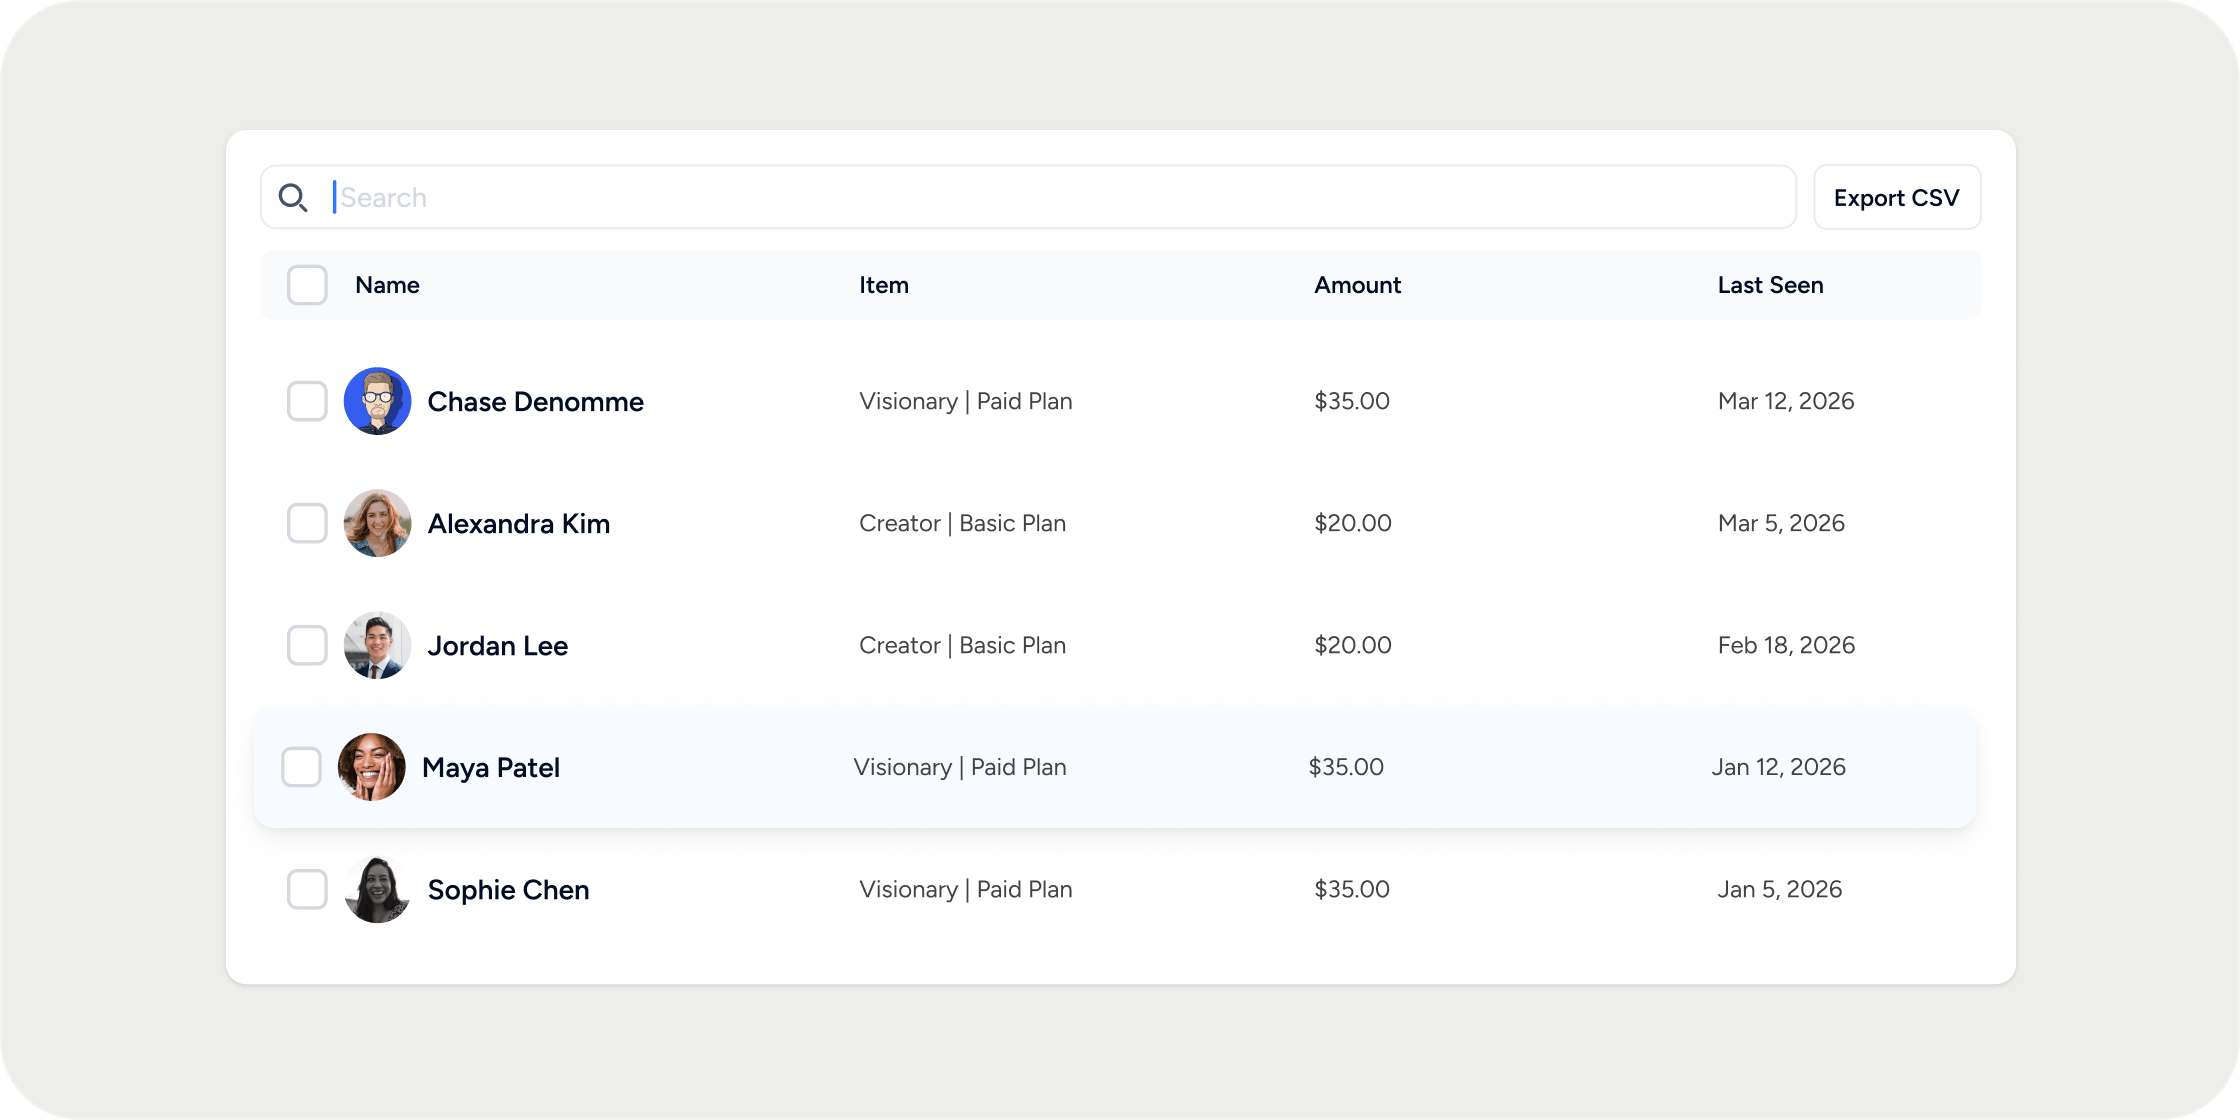Check the box for Alexandra Kim
Image resolution: width=2240 pixels, height=1120 pixels.
[x=307, y=523]
